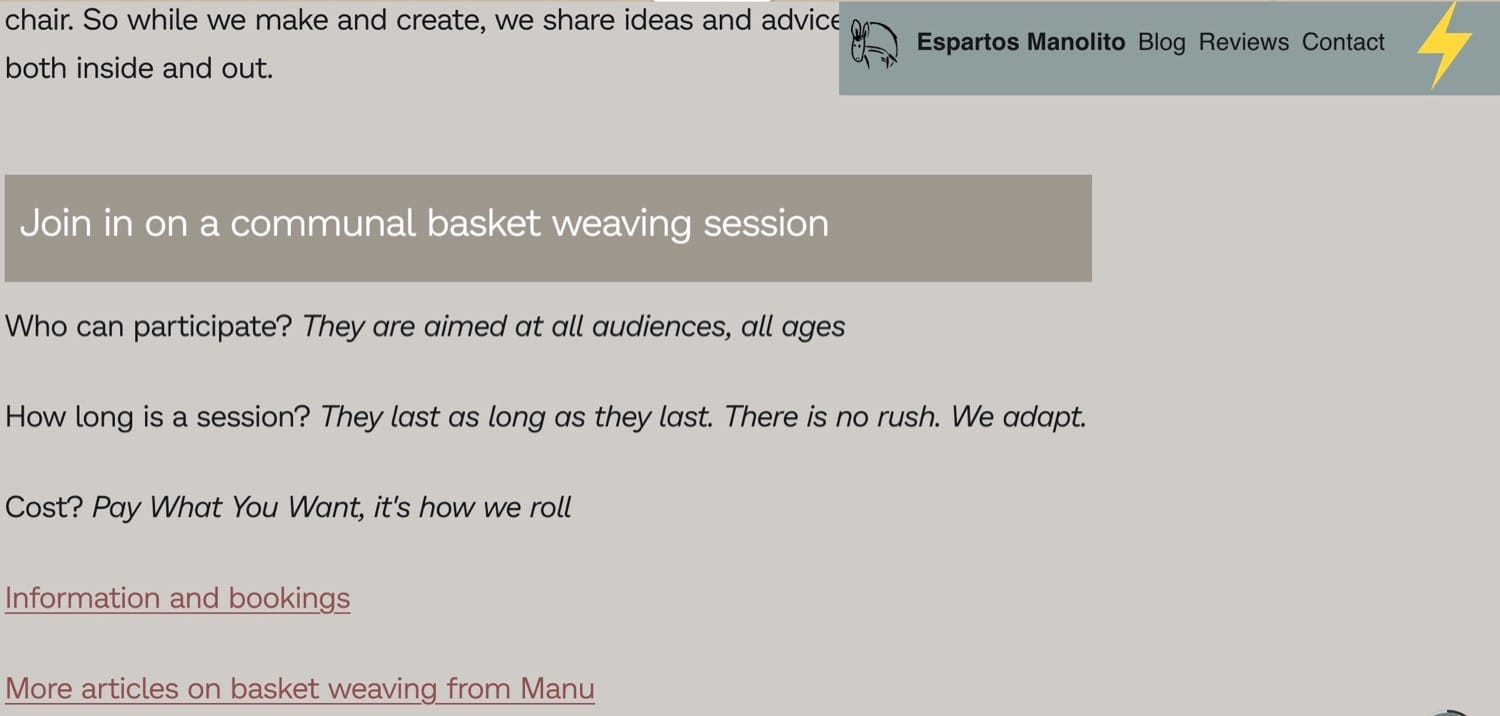Image resolution: width=1500 pixels, height=716 pixels.
Task: Select Contact in the navigation bar
Action: tap(1343, 42)
